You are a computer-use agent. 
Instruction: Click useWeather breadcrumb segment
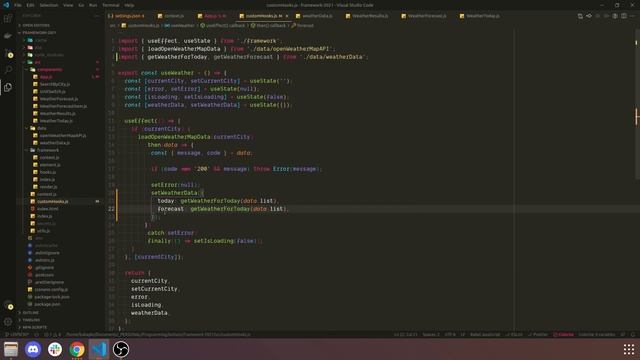tap(180, 25)
